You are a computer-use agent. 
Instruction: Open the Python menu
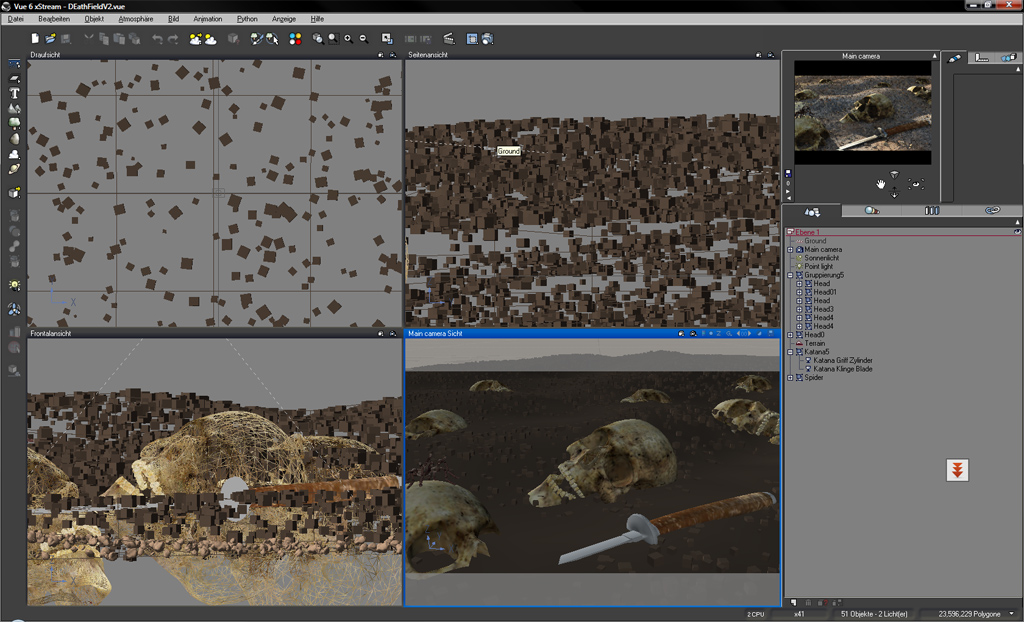tap(247, 19)
